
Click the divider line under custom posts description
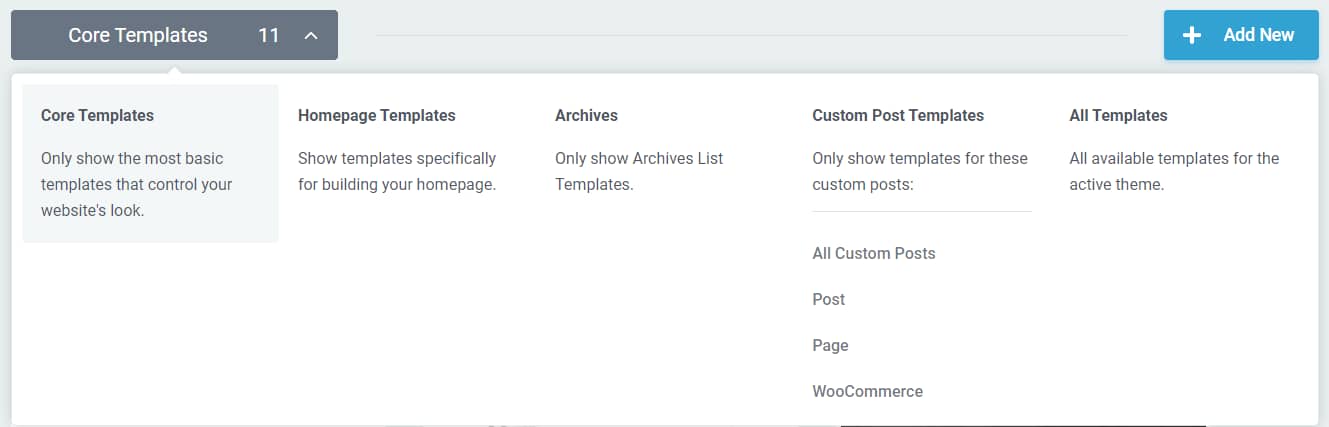pos(922,211)
